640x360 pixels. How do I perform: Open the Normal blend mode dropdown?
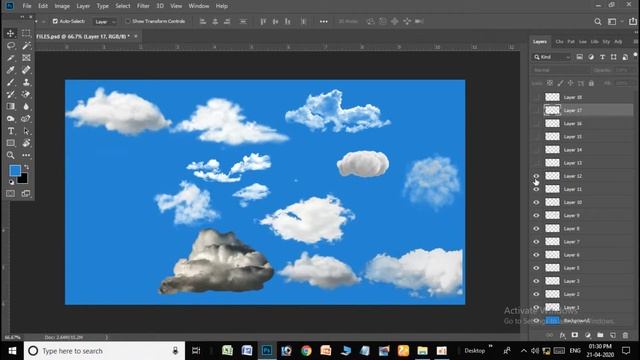click(560, 70)
